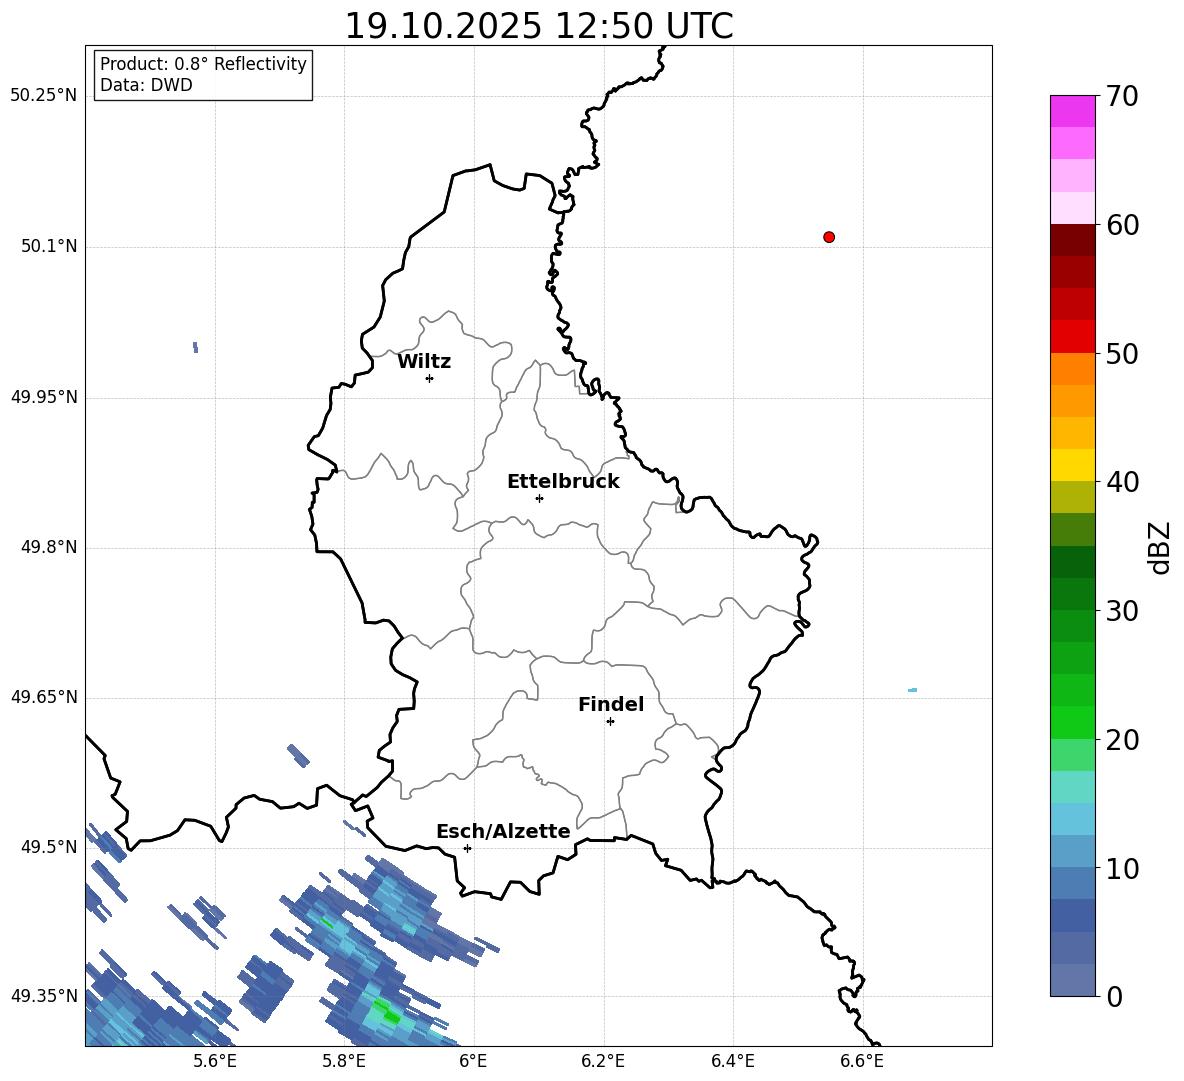Click the 49.5°N latitude label
Viewport: 1184px width, 1081px height.
49,847
